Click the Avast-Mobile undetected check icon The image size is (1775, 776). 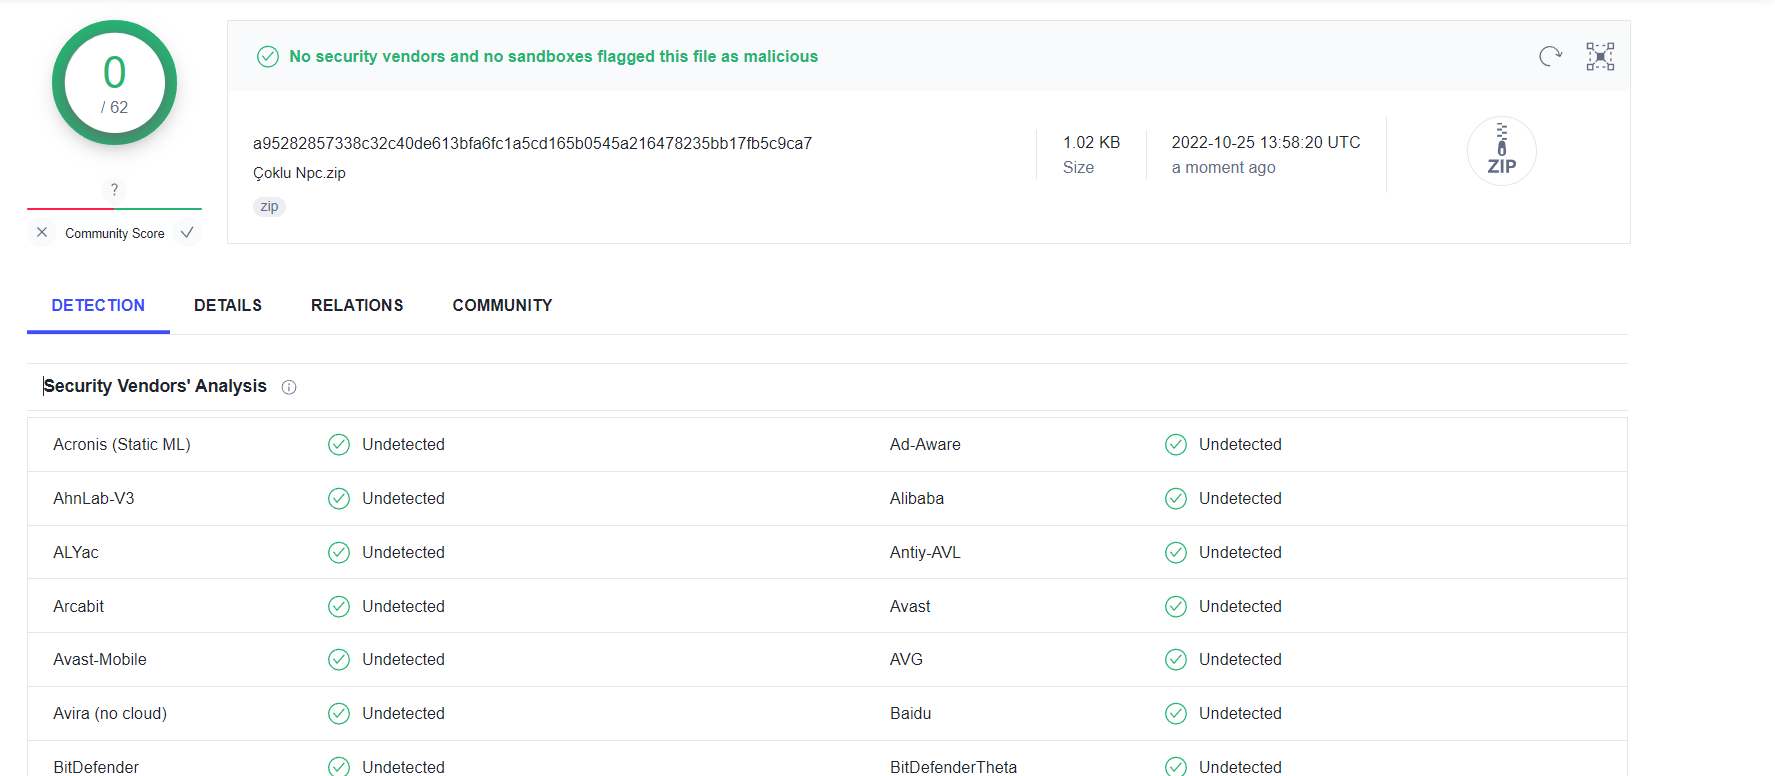(x=339, y=659)
